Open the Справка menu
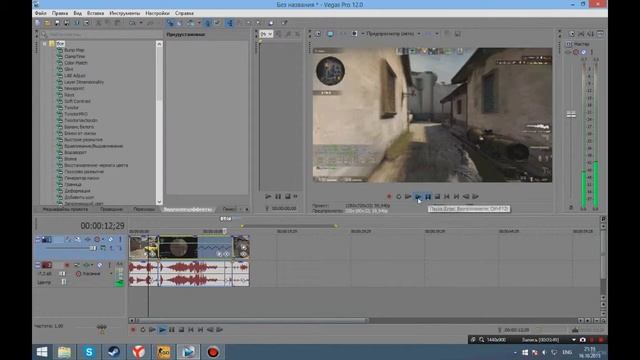Image resolution: width=640 pixels, height=360 pixels. 184,13
